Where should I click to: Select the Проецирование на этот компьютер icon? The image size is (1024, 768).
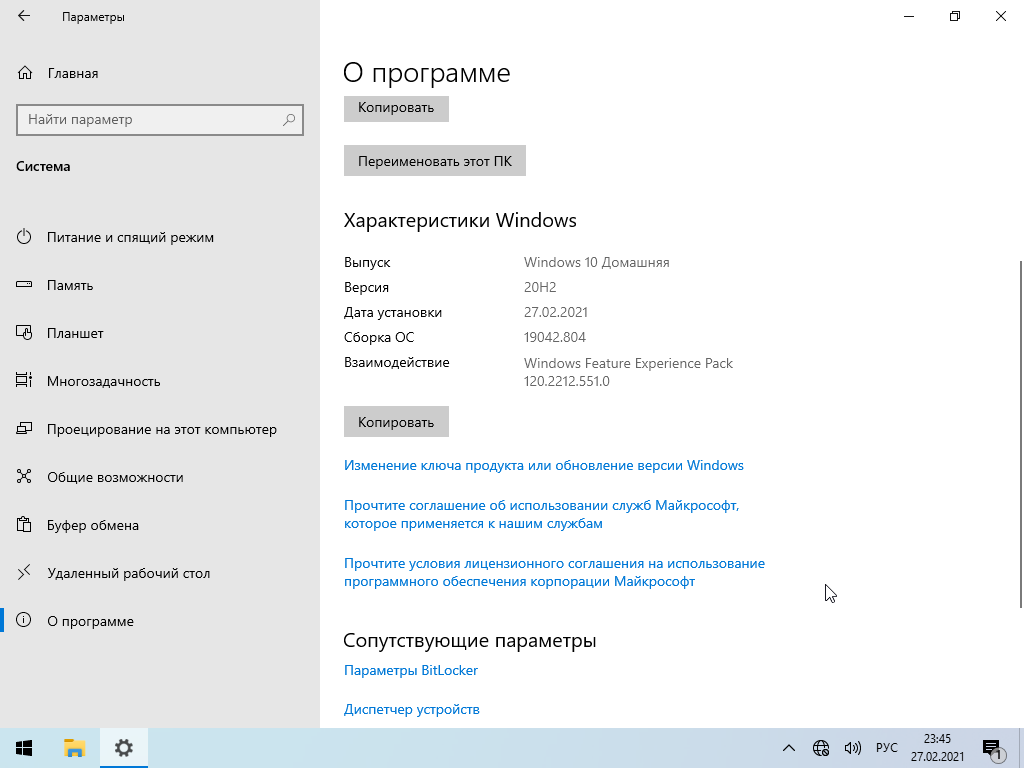24,429
